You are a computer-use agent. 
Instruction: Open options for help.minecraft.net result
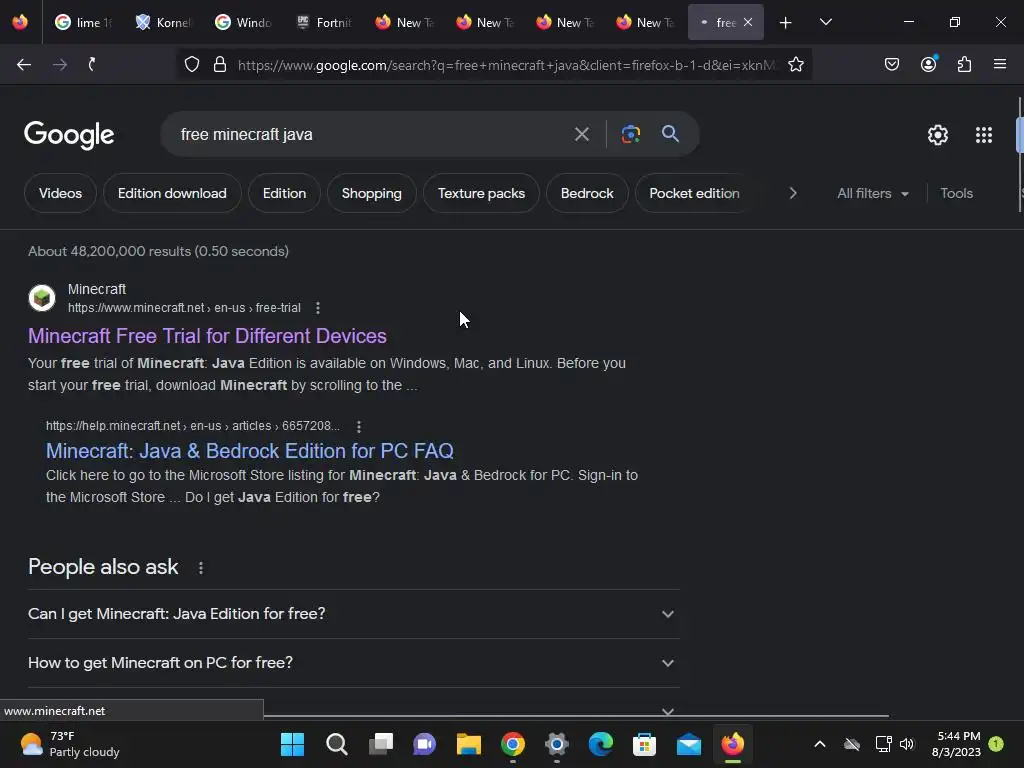coord(359,426)
